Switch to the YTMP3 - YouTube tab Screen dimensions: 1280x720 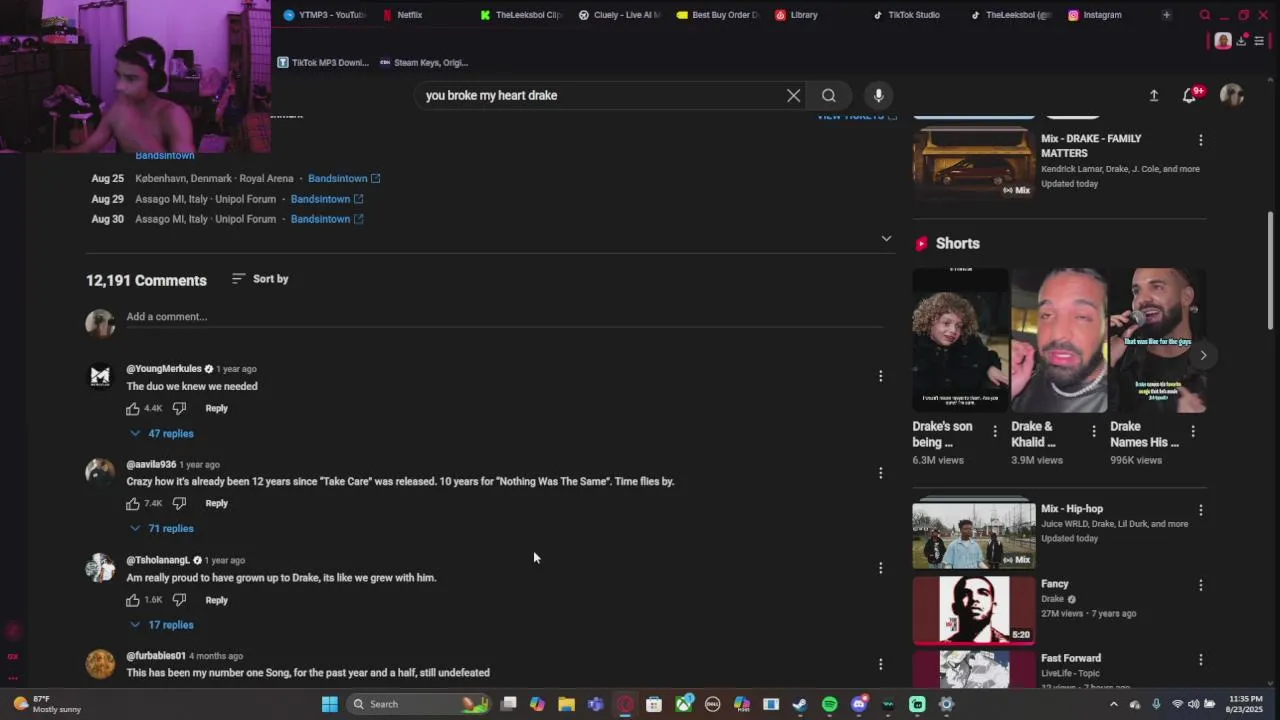[x=325, y=15]
